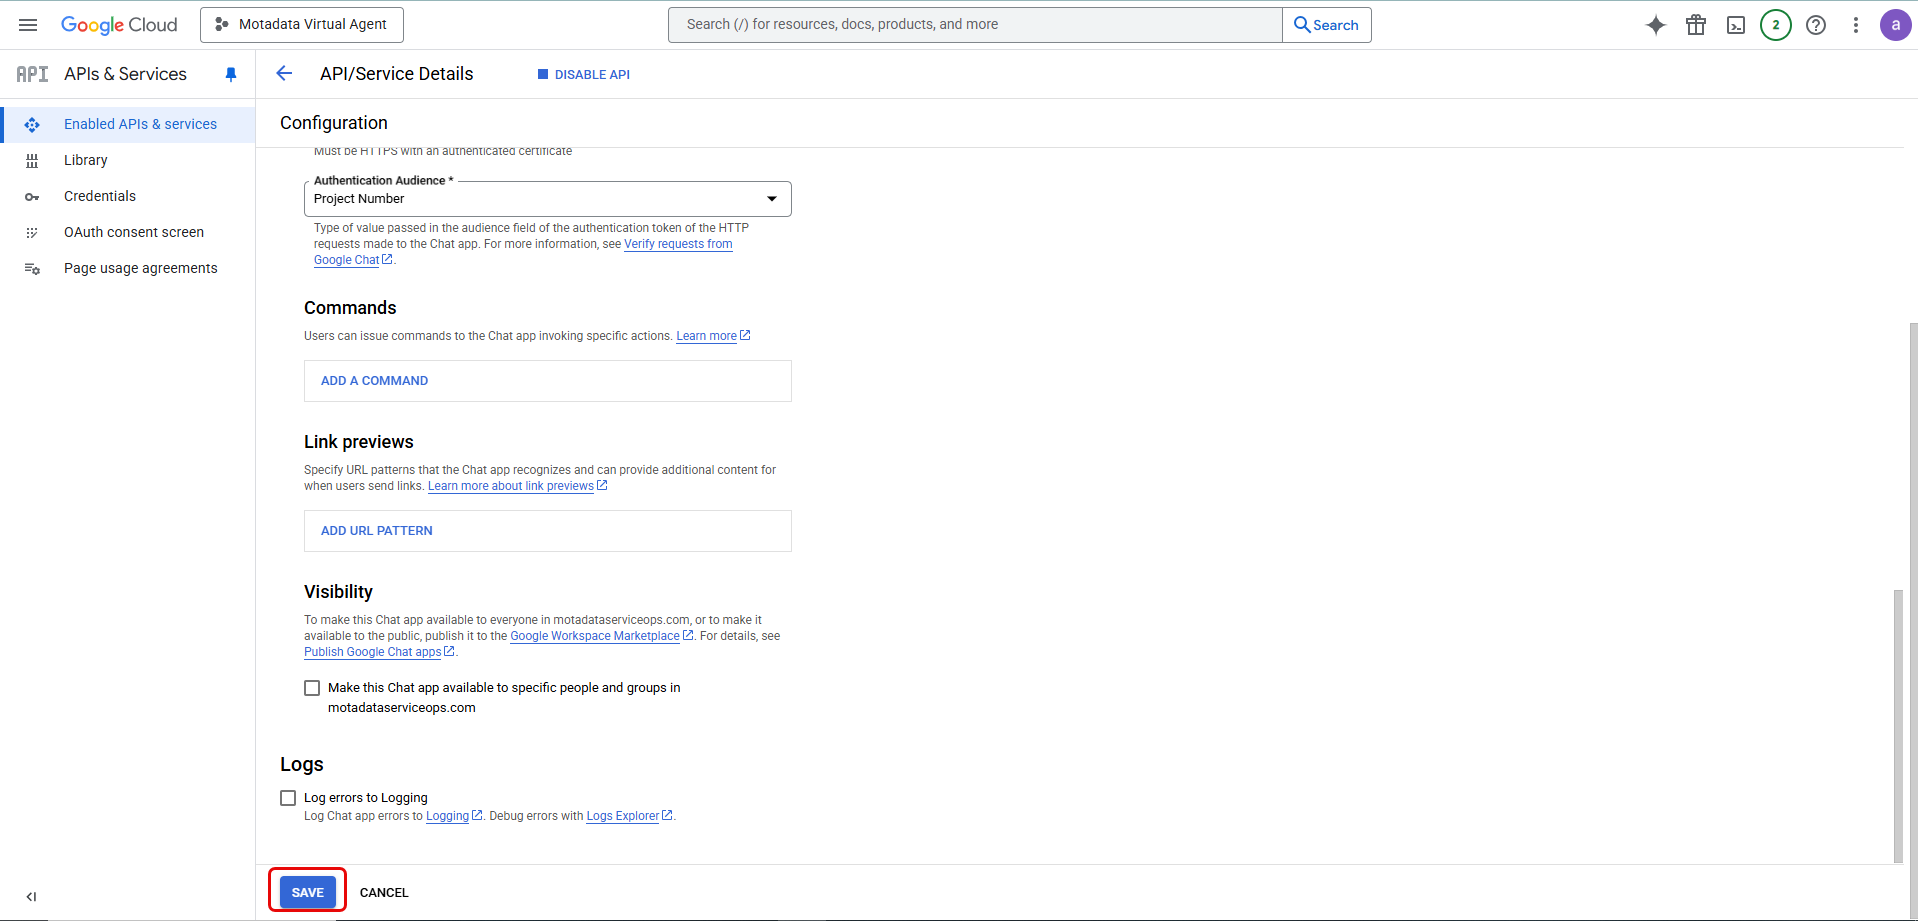
Task: Focus the search bar for resources and docs
Action: point(975,25)
